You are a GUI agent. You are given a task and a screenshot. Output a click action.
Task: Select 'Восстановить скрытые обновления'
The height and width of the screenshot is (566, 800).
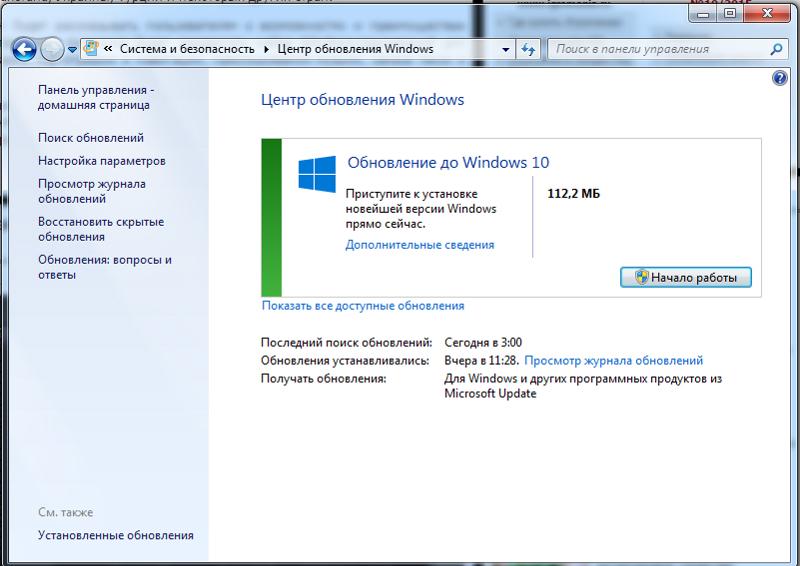tap(101, 229)
